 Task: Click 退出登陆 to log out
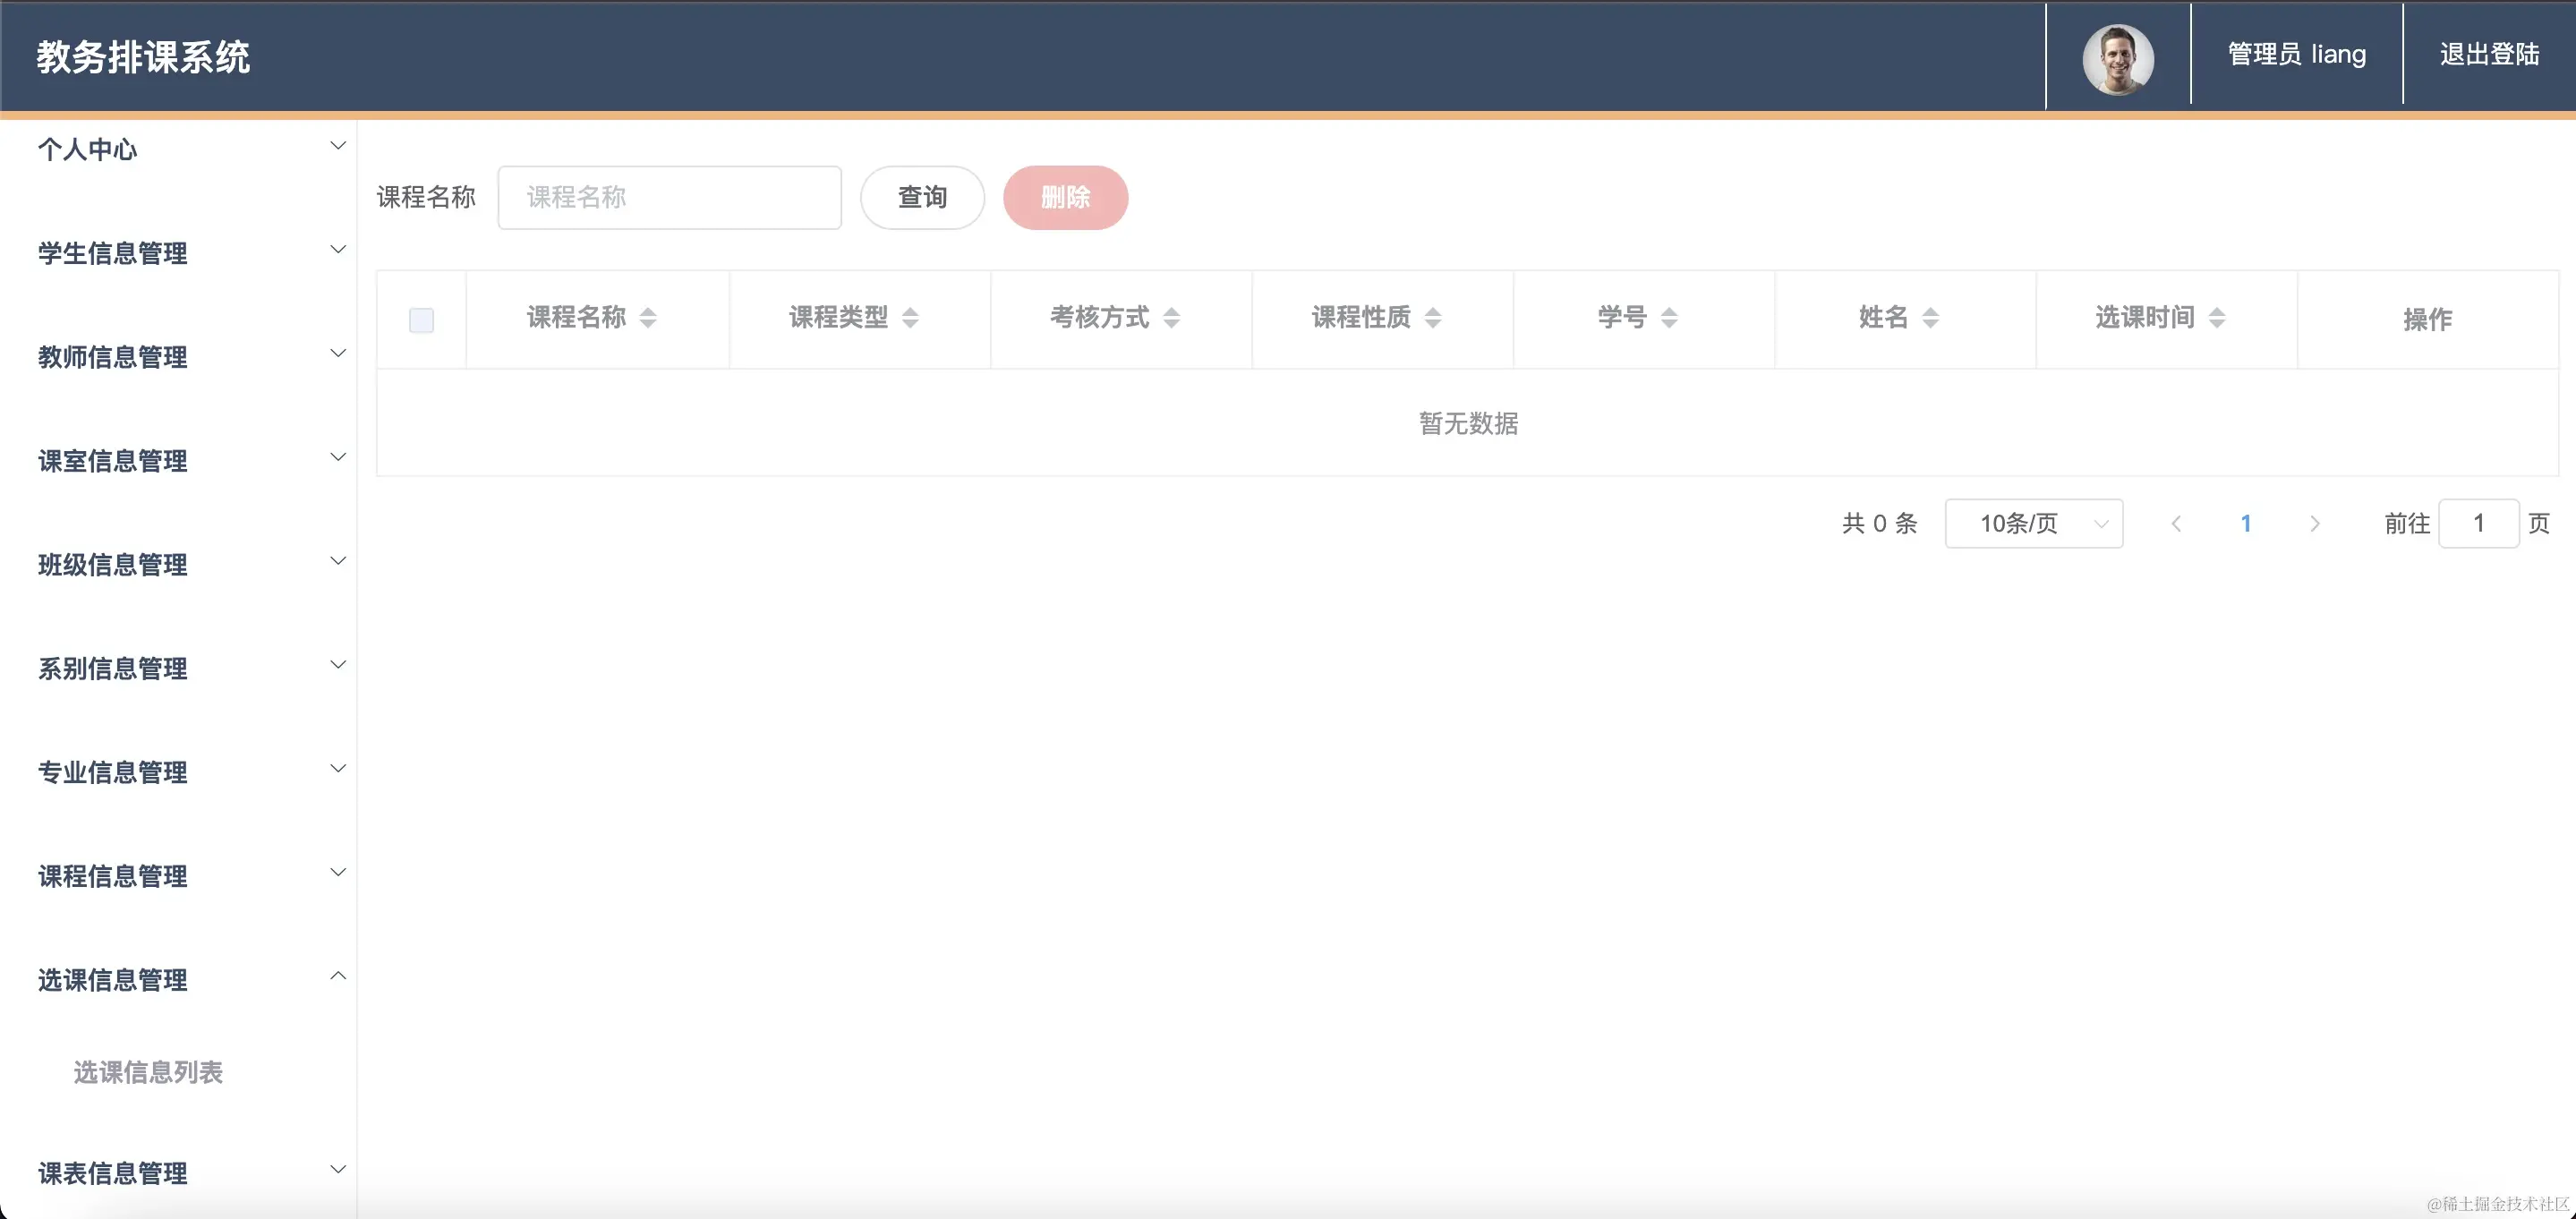pyautogui.click(x=2489, y=55)
